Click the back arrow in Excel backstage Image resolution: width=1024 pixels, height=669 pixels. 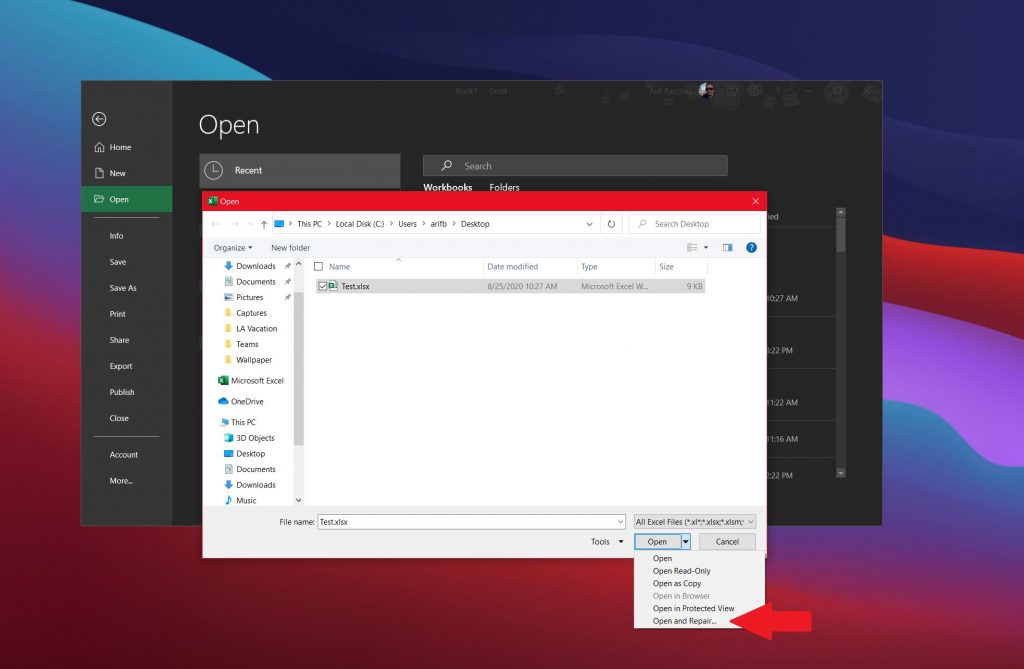99,119
